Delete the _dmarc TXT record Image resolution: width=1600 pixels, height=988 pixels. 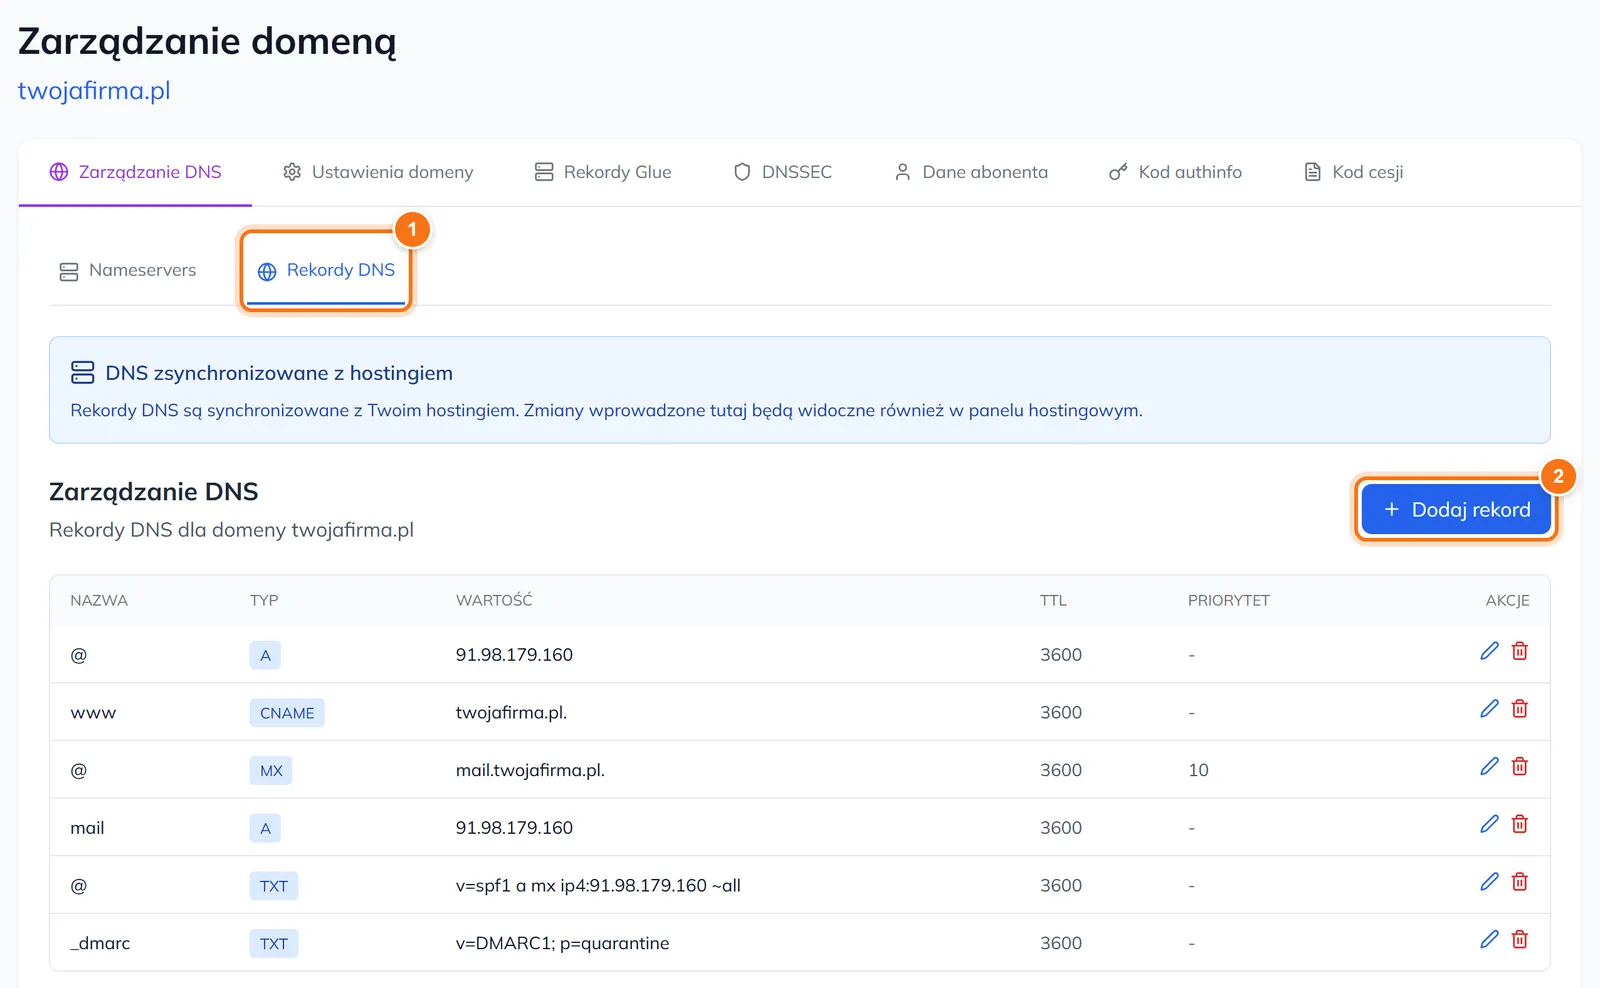point(1520,940)
